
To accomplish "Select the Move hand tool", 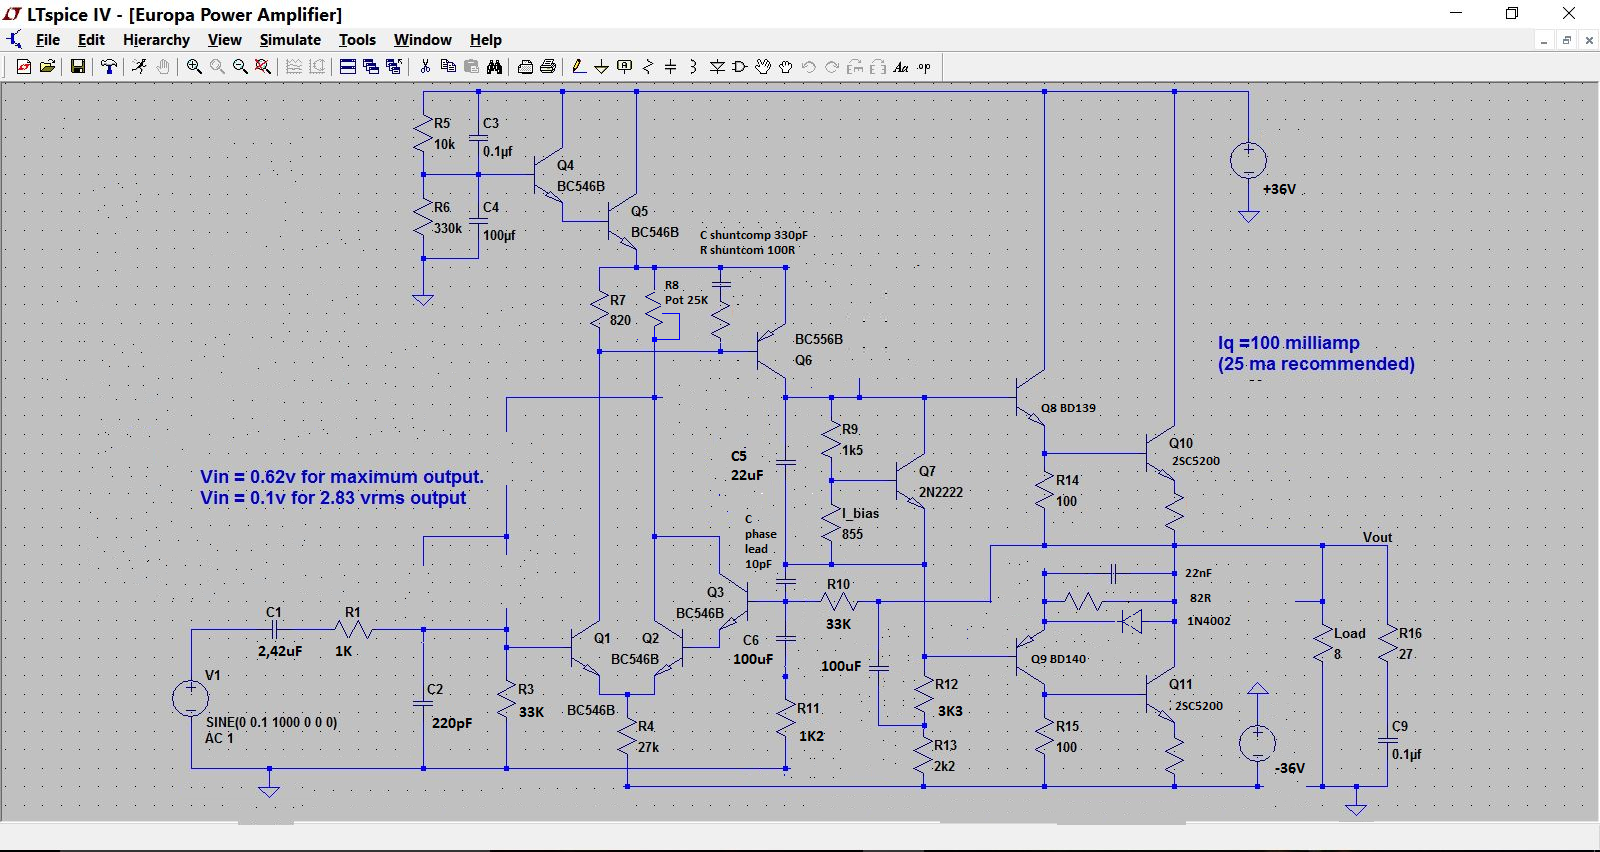I will coord(763,67).
